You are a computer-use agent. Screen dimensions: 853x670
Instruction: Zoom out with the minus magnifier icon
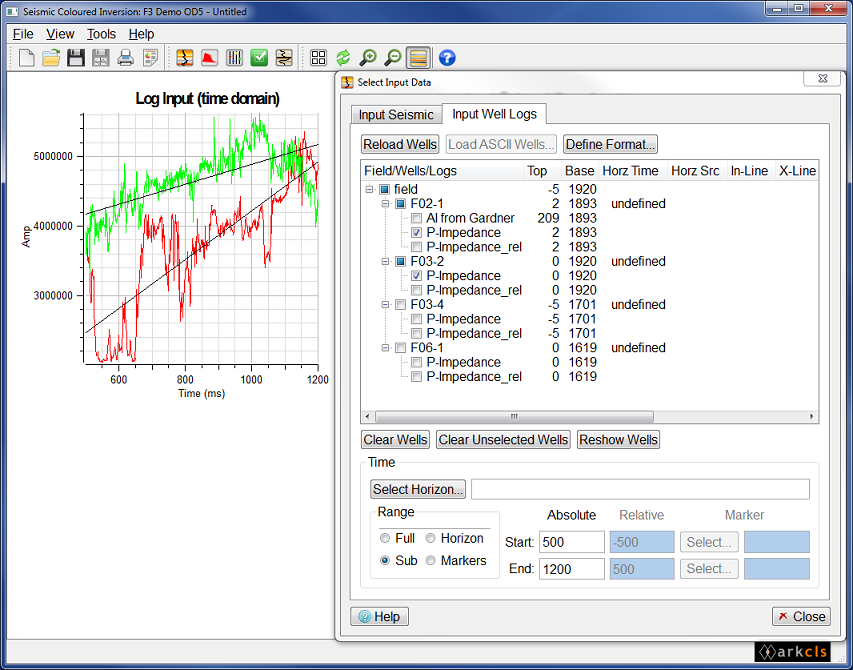(393, 58)
